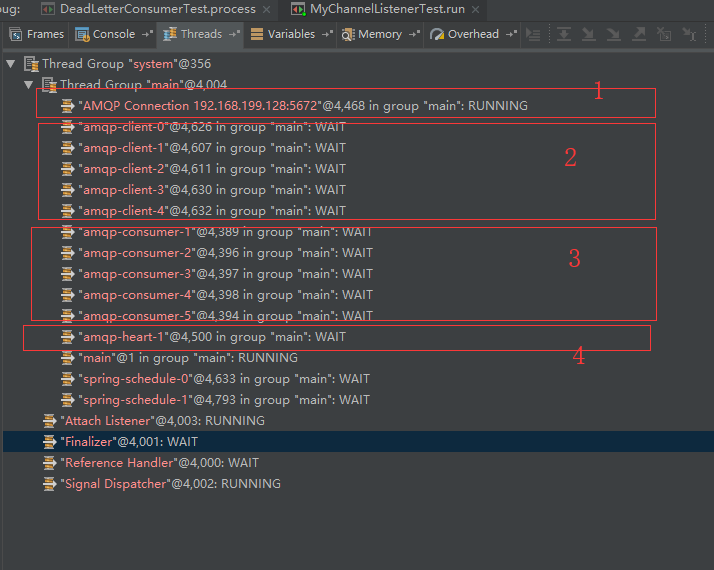714x570 pixels.
Task: Click the Drop Frame debugger icon
Action: 664,35
